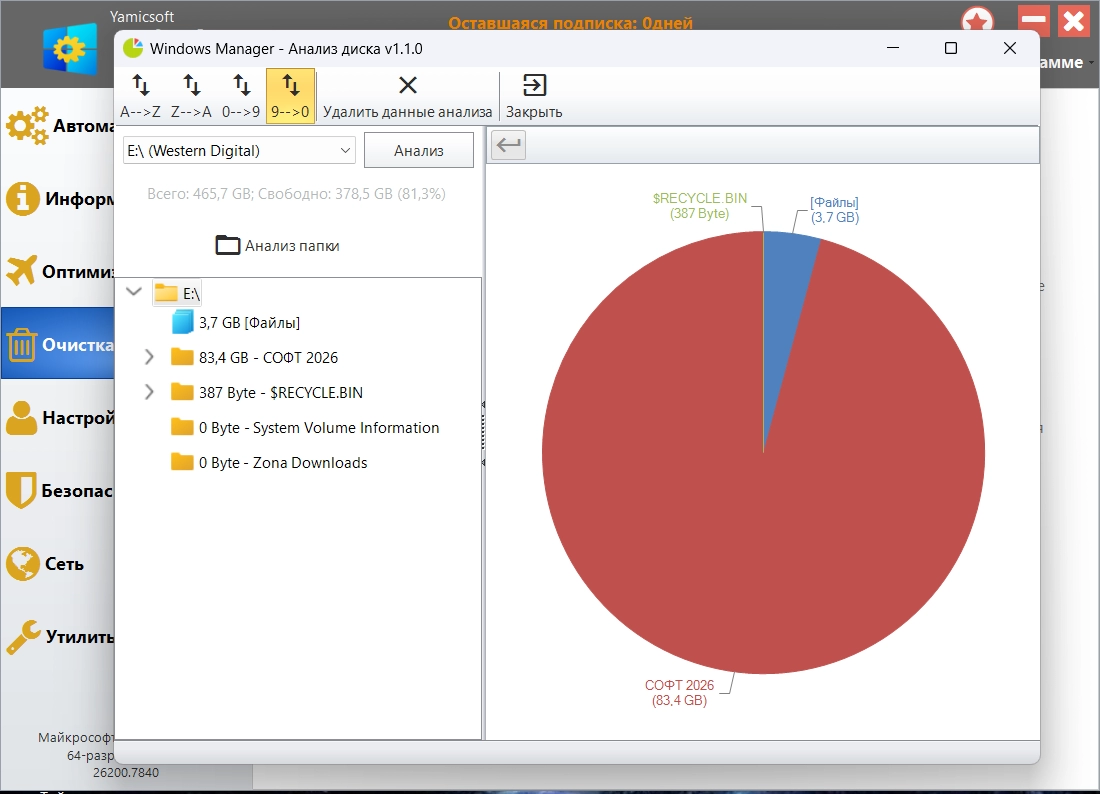
Task: Click folder icon of Zona Downloads
Action: click(182, 462)
